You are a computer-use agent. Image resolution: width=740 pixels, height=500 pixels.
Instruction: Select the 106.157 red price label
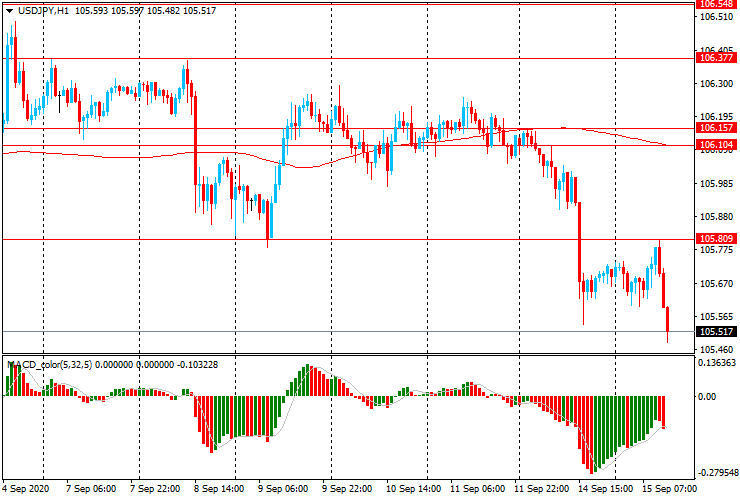(x=715, y=128)
